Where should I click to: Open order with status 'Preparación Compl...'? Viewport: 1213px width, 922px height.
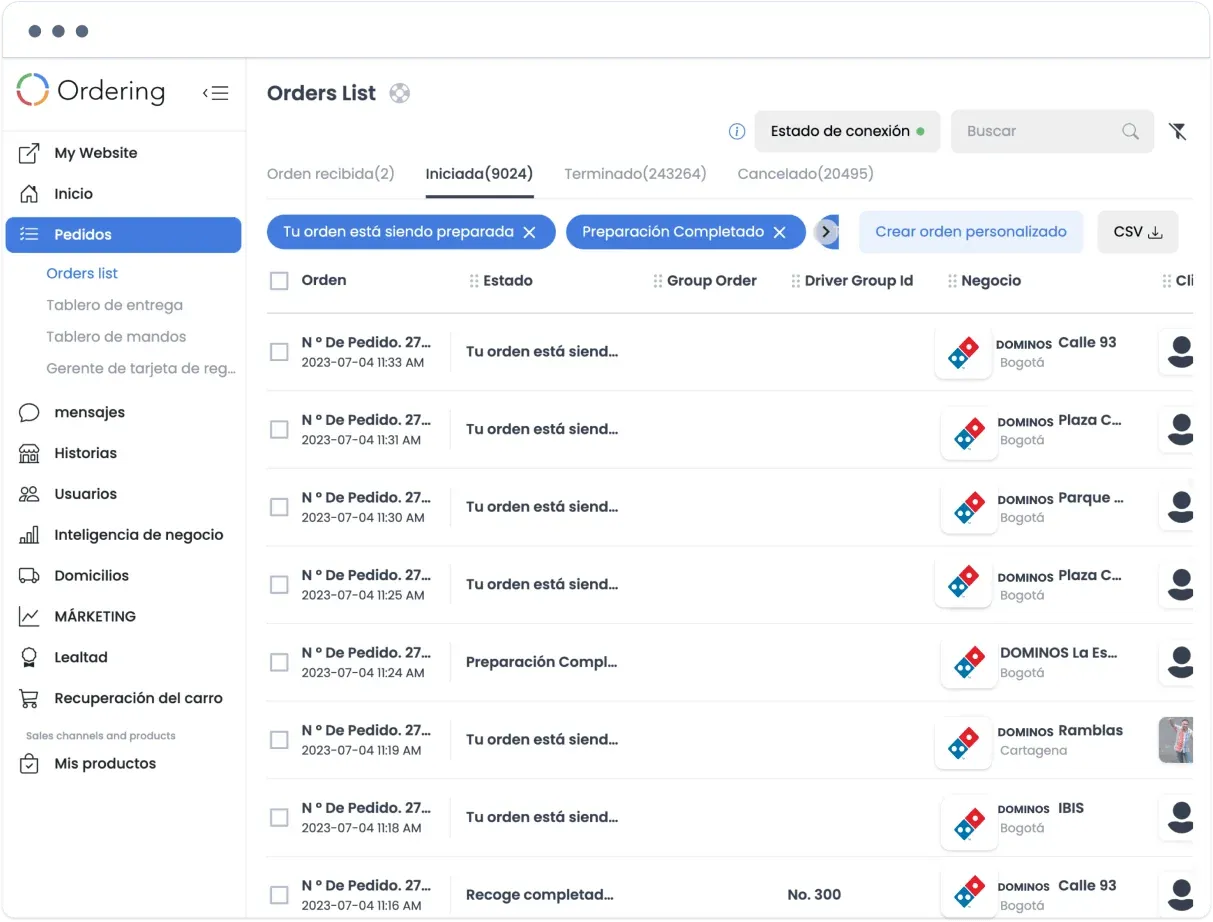pyautogui.click(x=541, y=662)
